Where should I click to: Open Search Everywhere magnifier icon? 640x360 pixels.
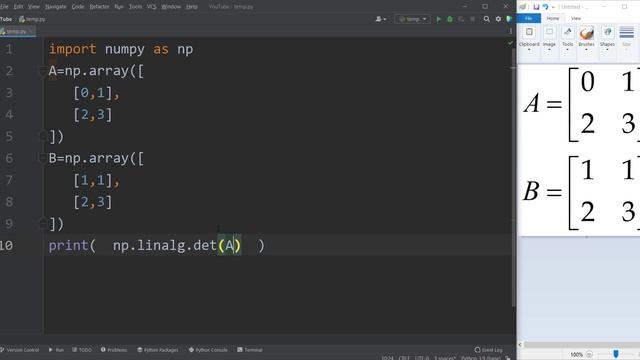click(x=487, y=19)
